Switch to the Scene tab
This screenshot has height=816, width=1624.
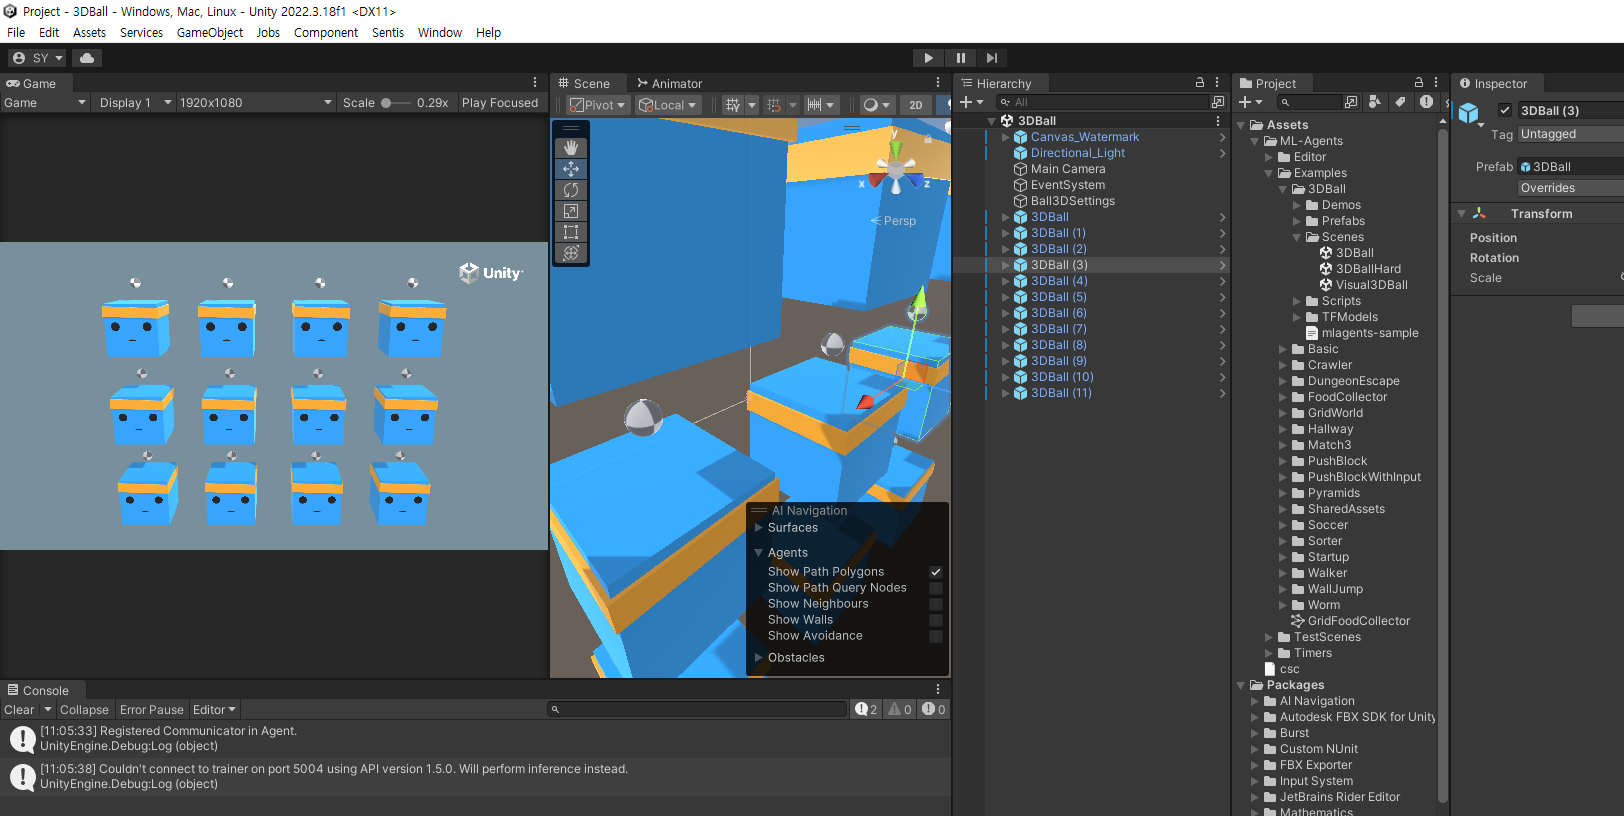pyautogui.click(x=584, y=83)
